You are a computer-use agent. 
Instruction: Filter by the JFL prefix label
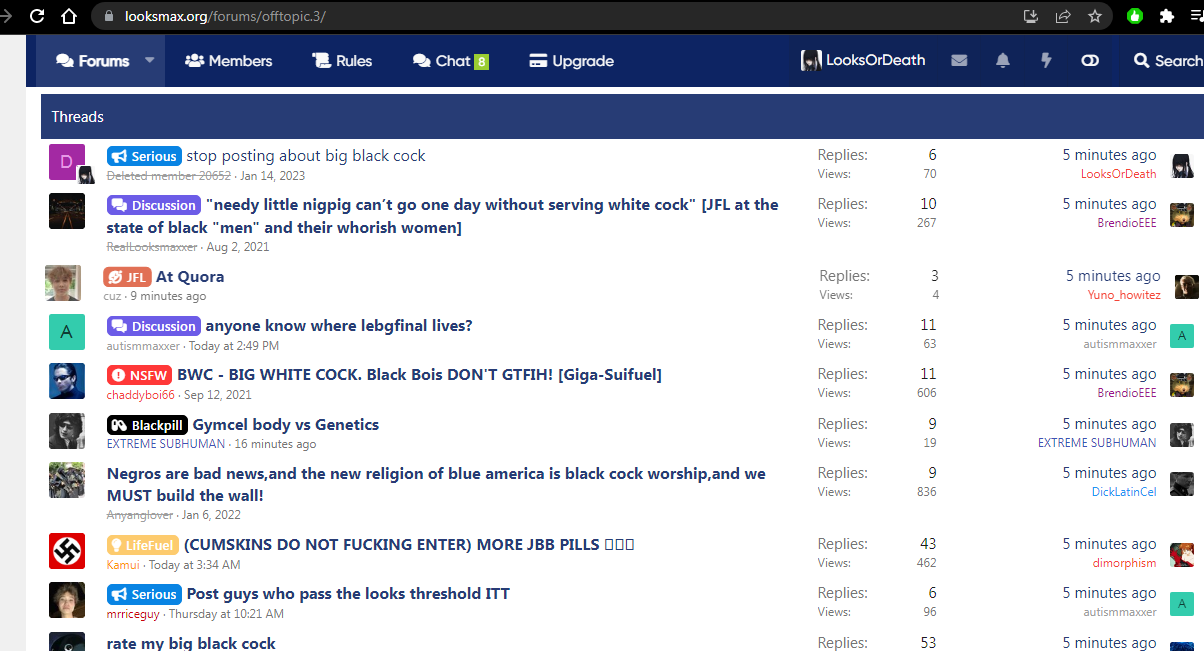[127, 277]
